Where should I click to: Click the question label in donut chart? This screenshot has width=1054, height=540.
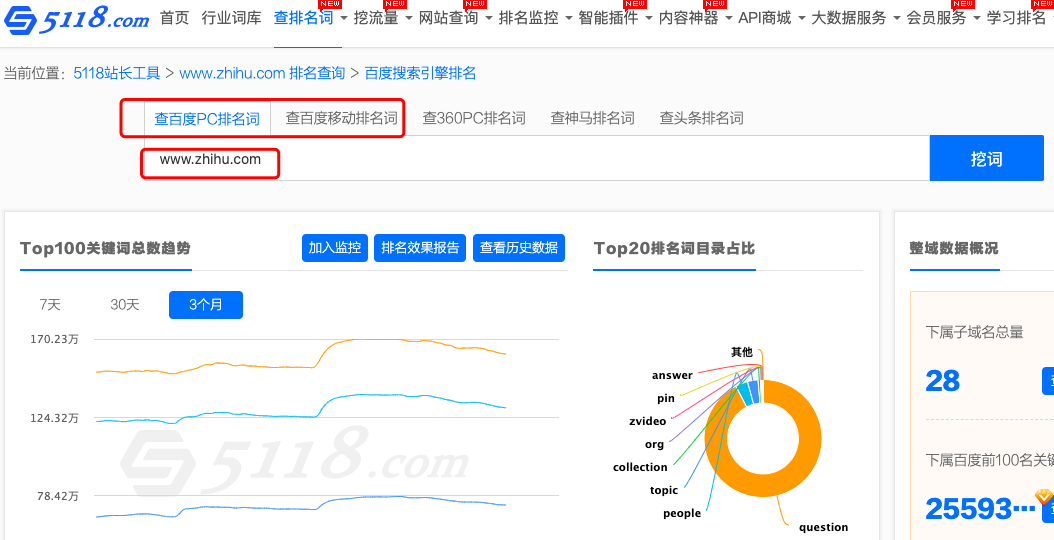click(823, 527)
